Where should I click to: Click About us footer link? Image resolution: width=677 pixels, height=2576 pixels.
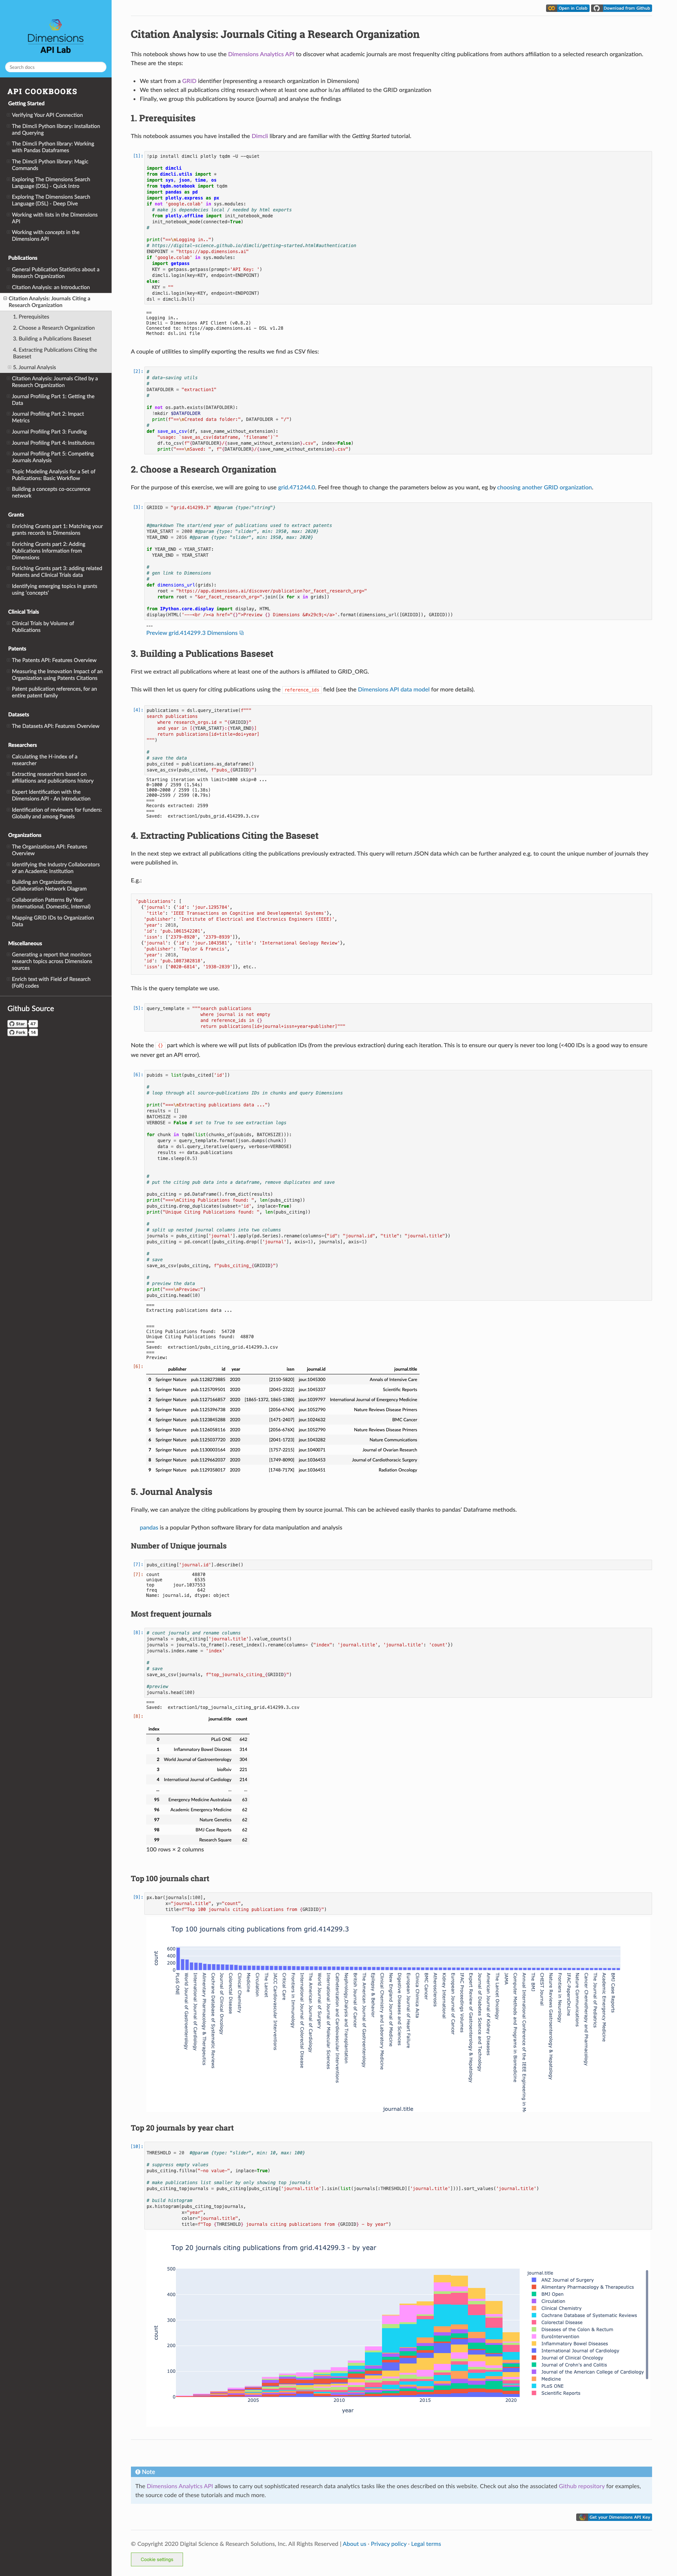click(x=354, y=2544)
